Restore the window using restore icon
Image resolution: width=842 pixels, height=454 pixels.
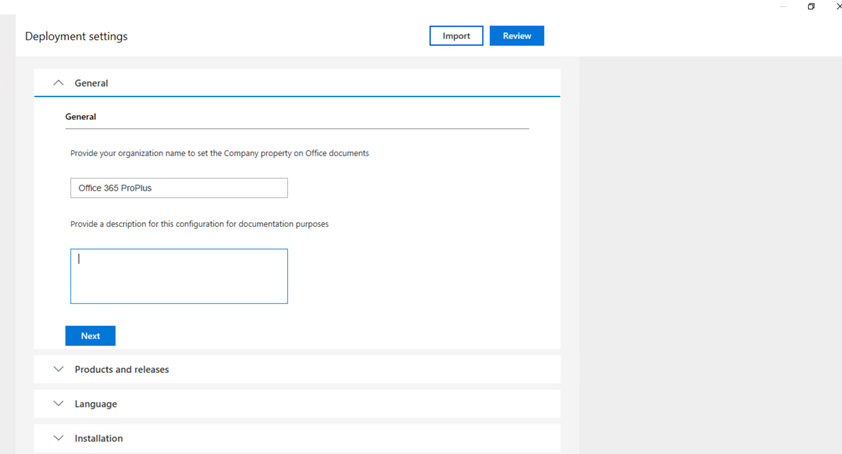pos(811,6)
